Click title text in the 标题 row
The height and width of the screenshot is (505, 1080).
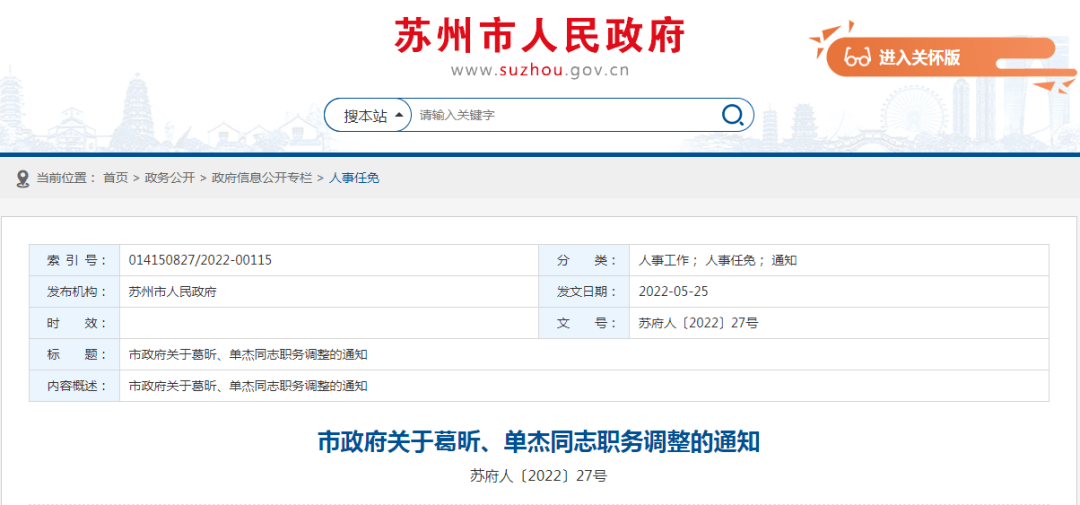pos(248,355)
